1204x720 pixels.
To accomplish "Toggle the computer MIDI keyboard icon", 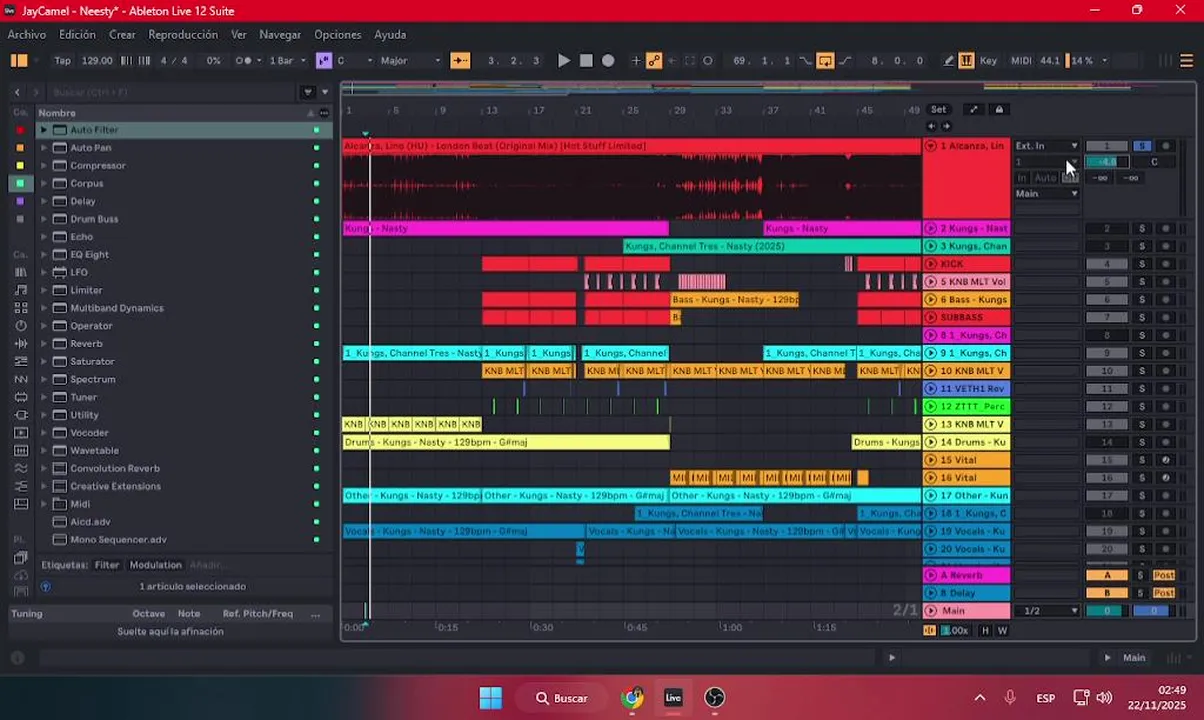I will 966,61.
